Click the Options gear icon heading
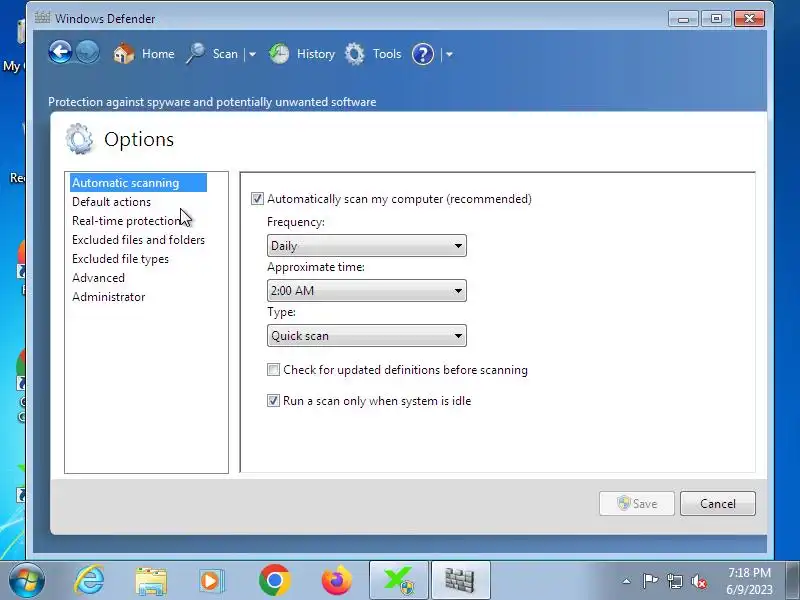Screen dimensions: 800x600 (x=79, y=139)
